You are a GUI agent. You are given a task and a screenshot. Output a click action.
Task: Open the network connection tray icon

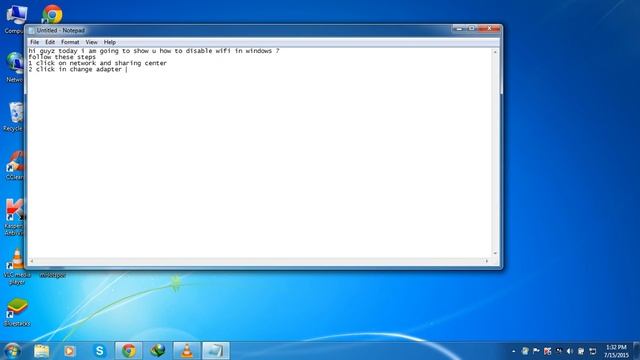593,351
